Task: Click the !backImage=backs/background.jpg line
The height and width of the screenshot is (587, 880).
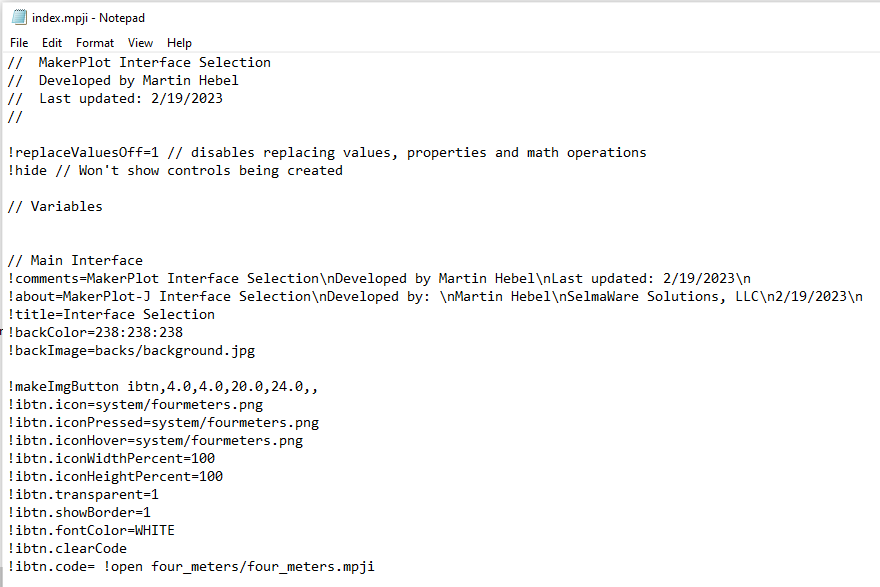Action: pos(131,351)
